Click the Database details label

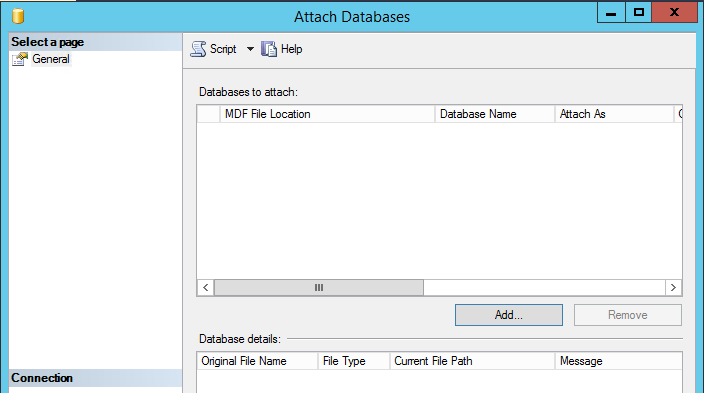coord(240,339)
